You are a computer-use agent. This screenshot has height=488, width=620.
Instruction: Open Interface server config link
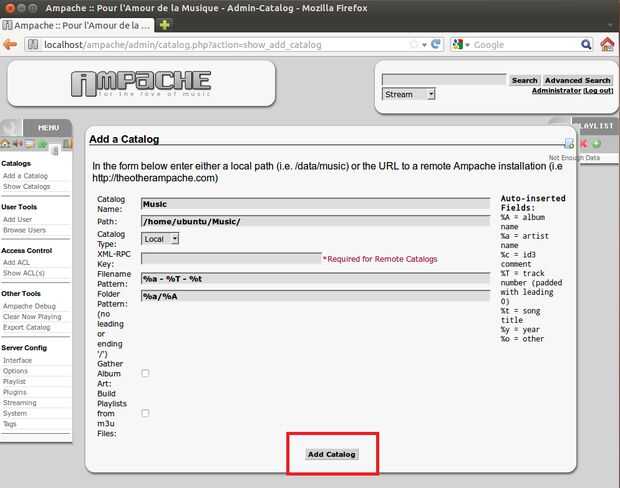click(x=17, y=360)
